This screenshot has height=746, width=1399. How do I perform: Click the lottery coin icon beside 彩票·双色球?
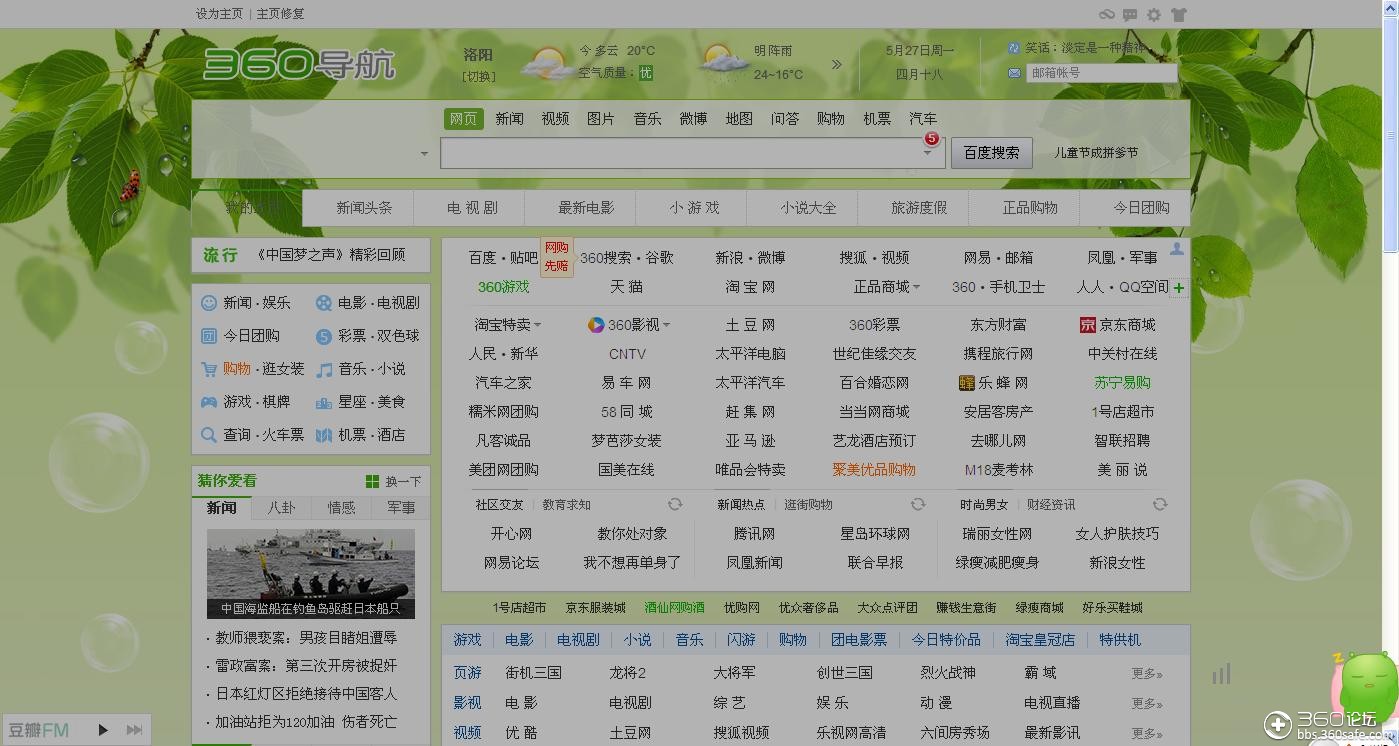tap(324, 336)
